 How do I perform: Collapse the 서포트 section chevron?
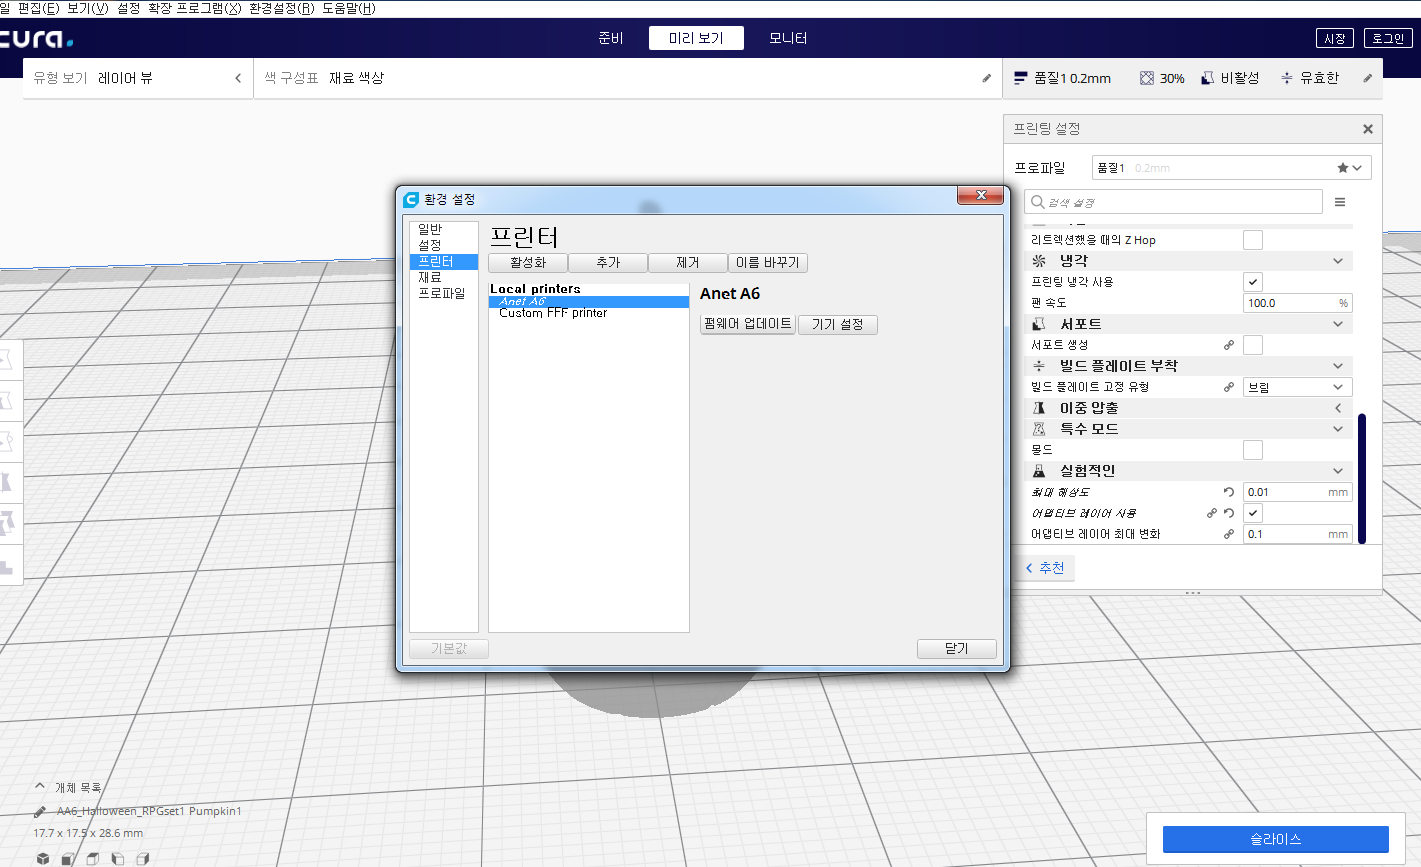[1338, 324]
